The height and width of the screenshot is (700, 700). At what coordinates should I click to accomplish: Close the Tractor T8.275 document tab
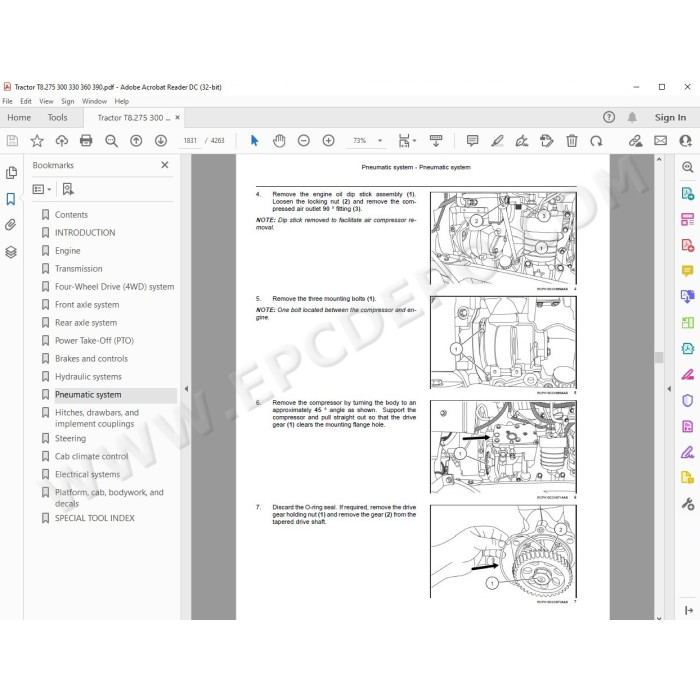(x=178, y=117)
